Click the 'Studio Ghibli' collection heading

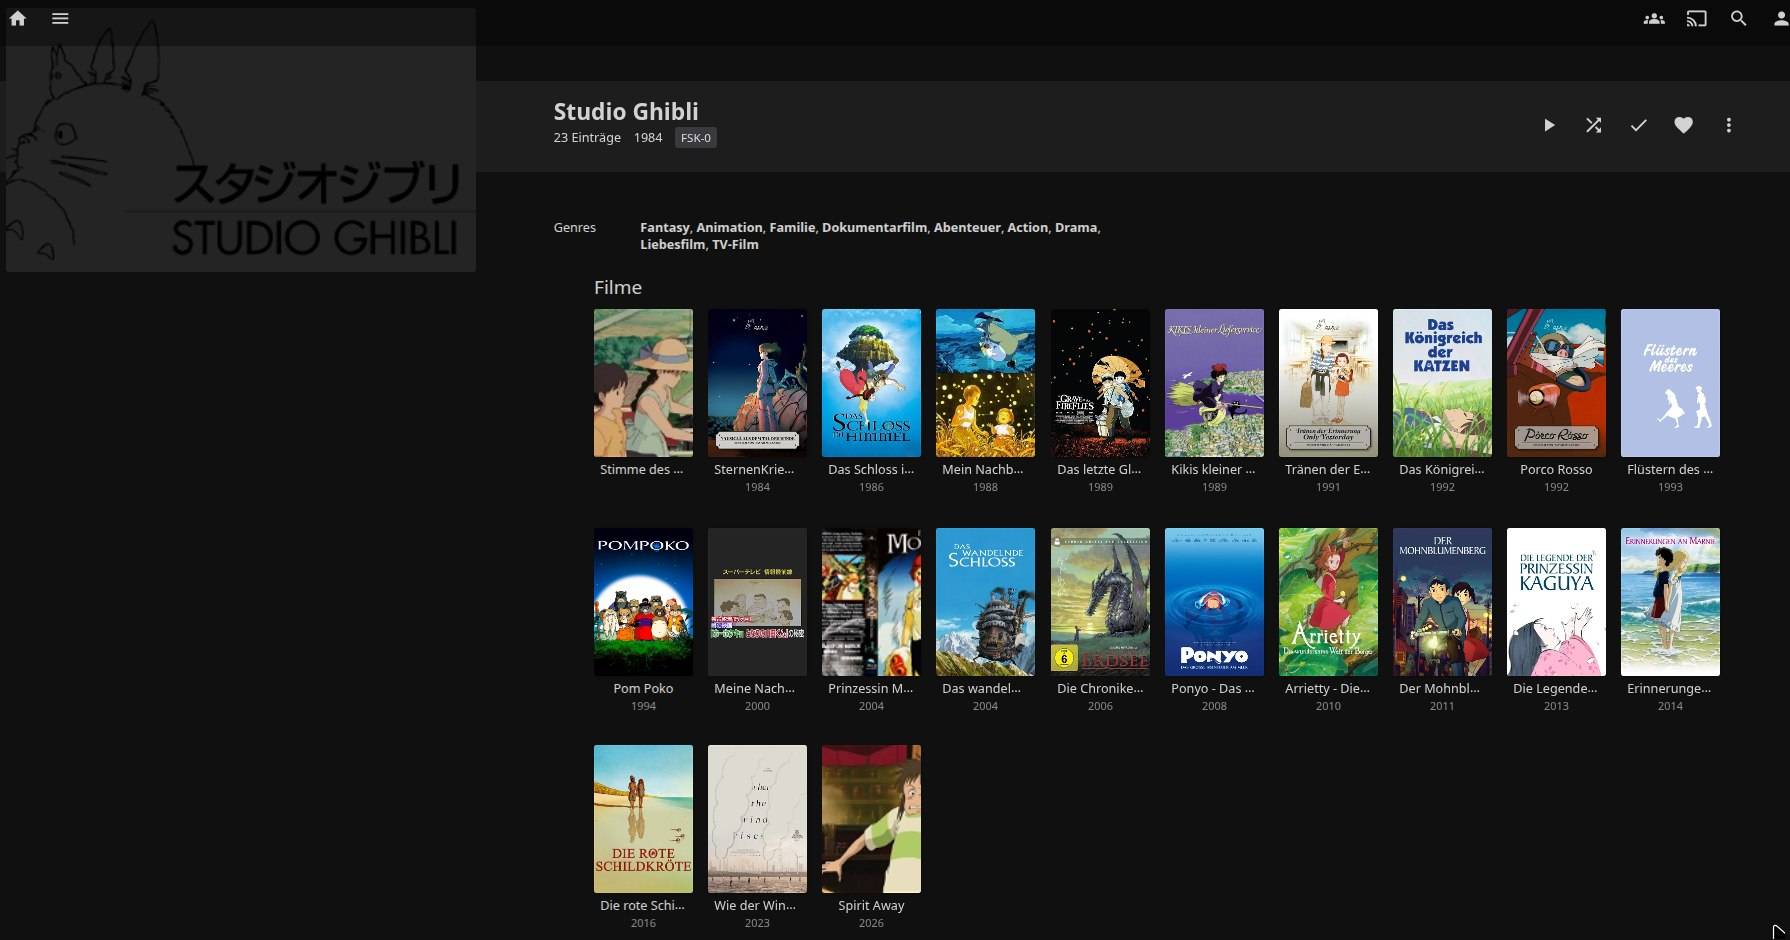[626, 111]
